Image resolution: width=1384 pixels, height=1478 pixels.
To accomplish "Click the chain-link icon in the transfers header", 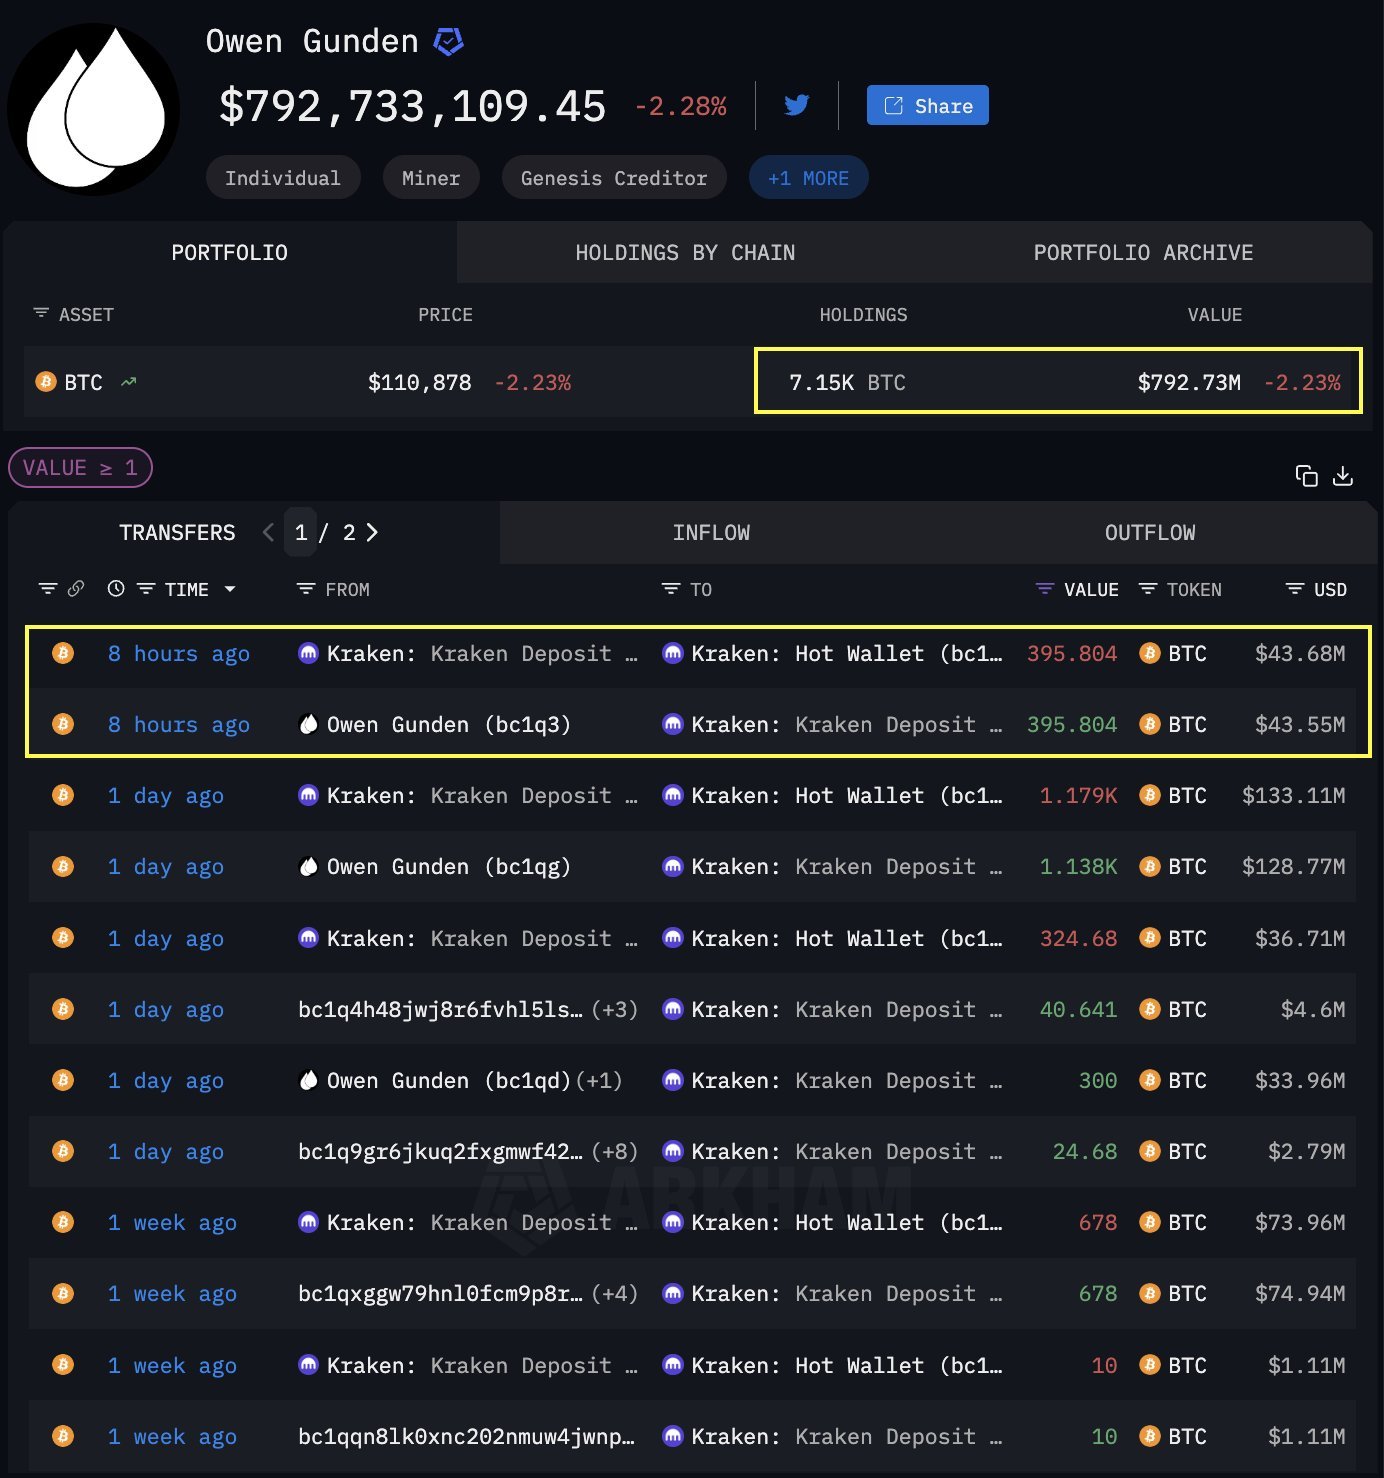I will point(76,589).
